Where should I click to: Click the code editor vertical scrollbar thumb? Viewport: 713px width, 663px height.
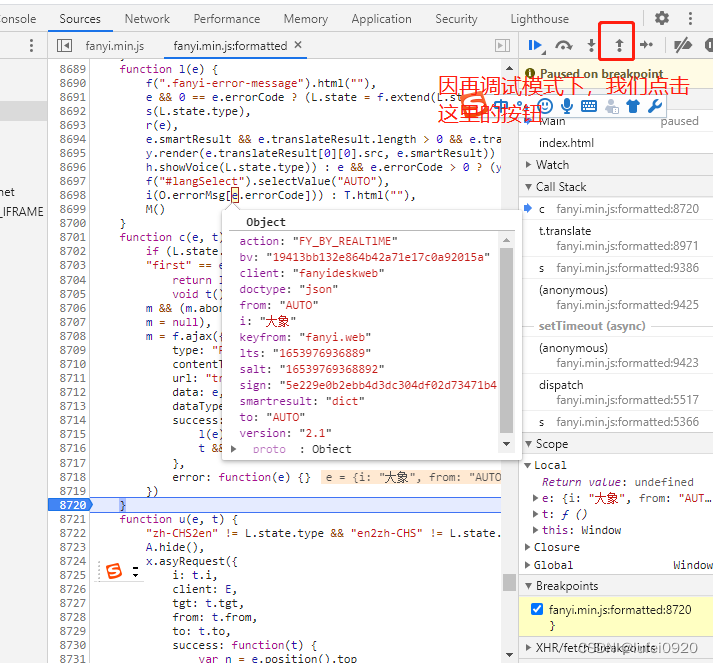(x=509, y=583)
